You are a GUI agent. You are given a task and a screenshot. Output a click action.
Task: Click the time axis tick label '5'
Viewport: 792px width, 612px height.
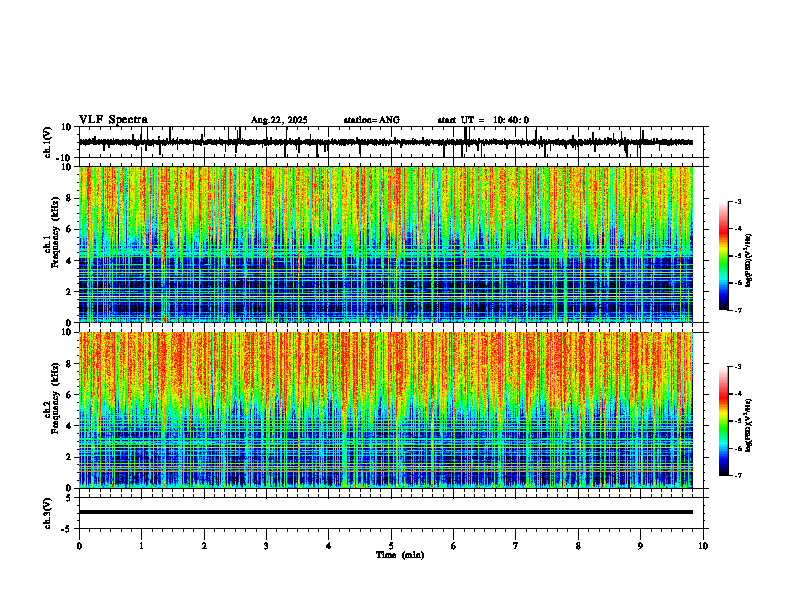point(391,546)
